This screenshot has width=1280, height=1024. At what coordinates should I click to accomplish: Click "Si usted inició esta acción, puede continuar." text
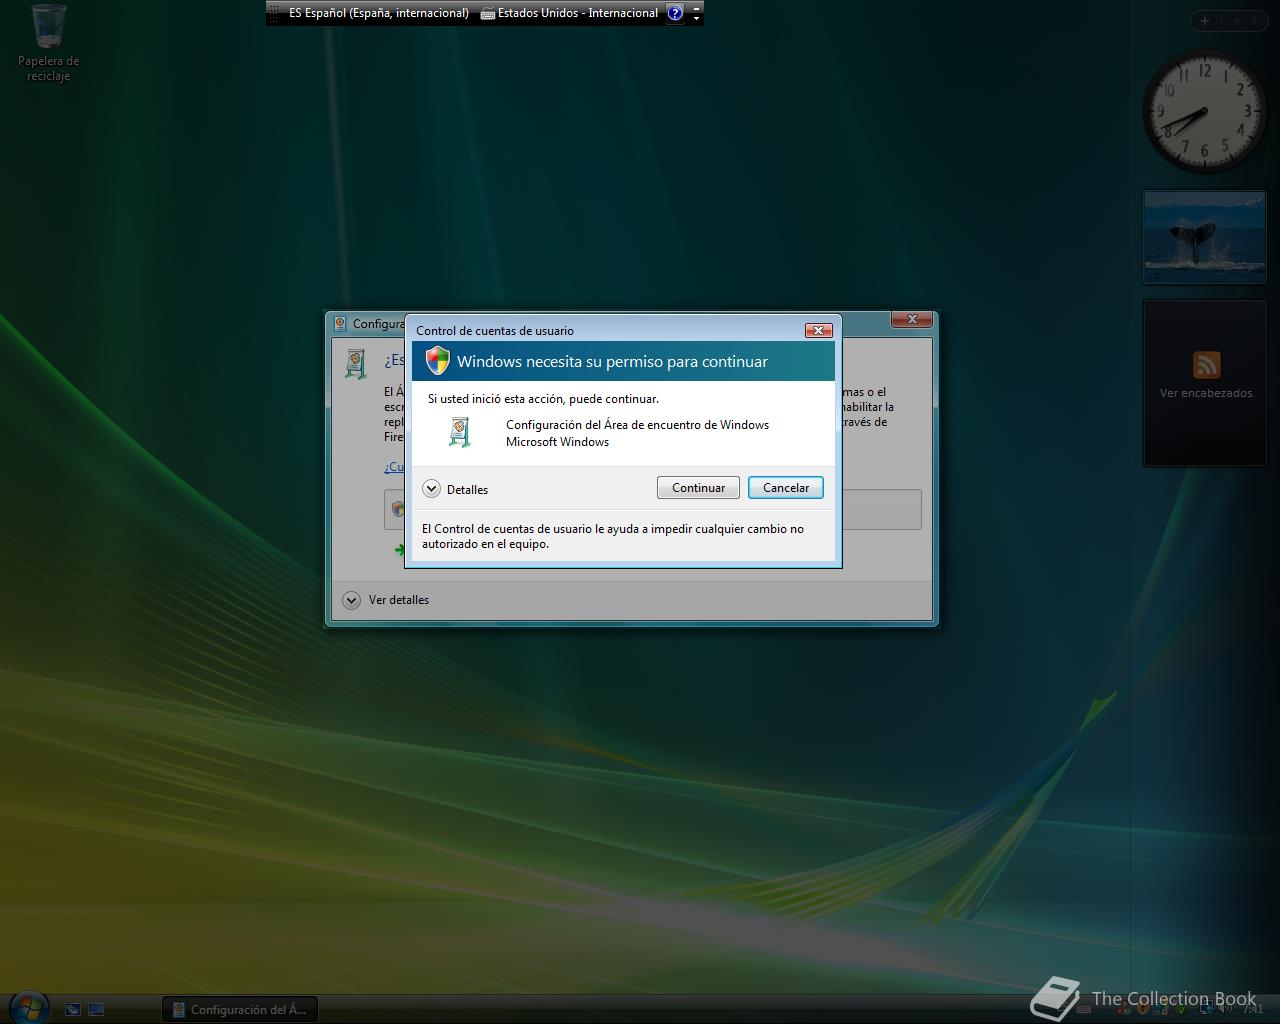[543, 399]
